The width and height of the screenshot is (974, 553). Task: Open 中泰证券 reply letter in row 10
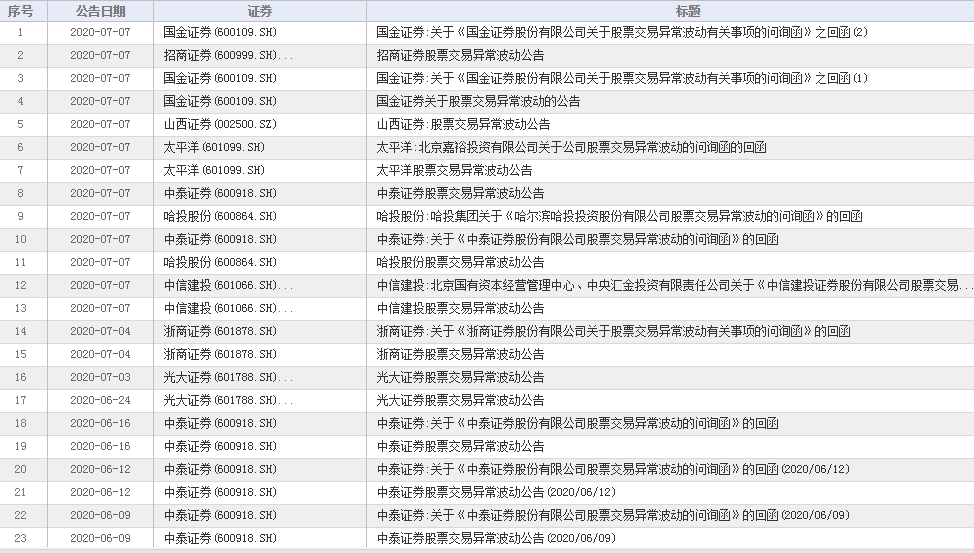[x=577, y=239]
